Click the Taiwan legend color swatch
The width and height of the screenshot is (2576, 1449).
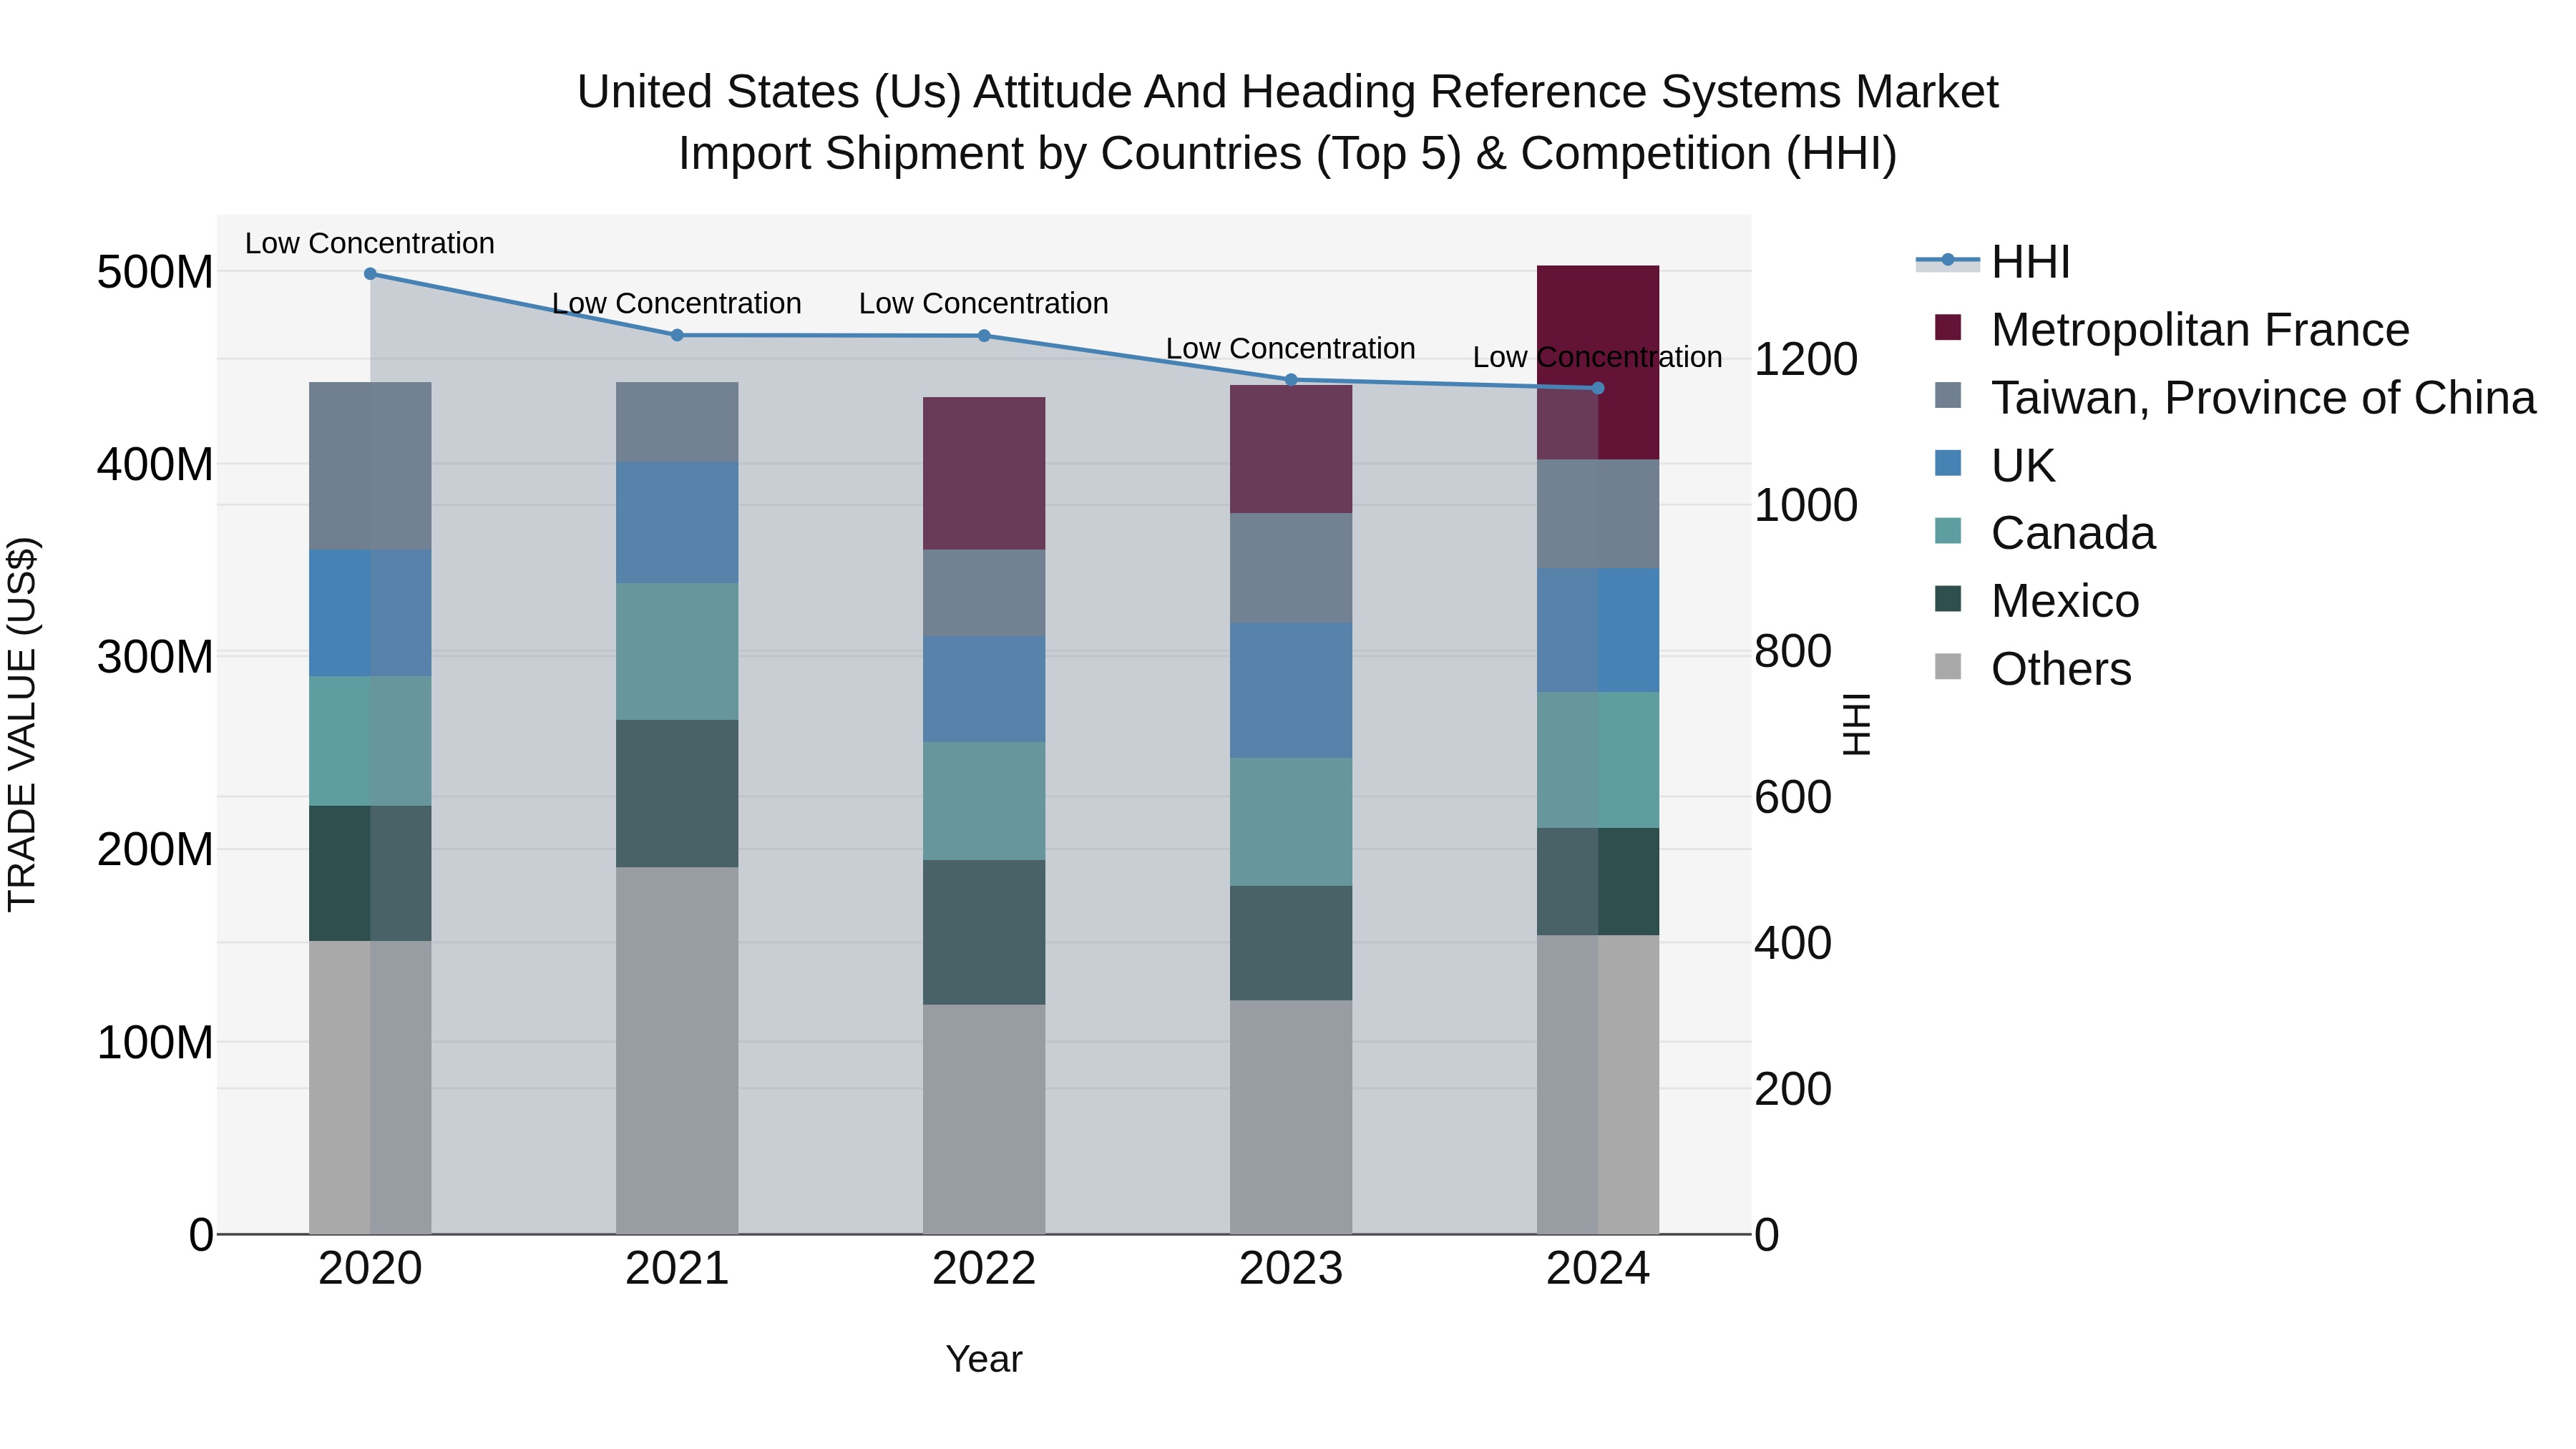coord(1948,395)
